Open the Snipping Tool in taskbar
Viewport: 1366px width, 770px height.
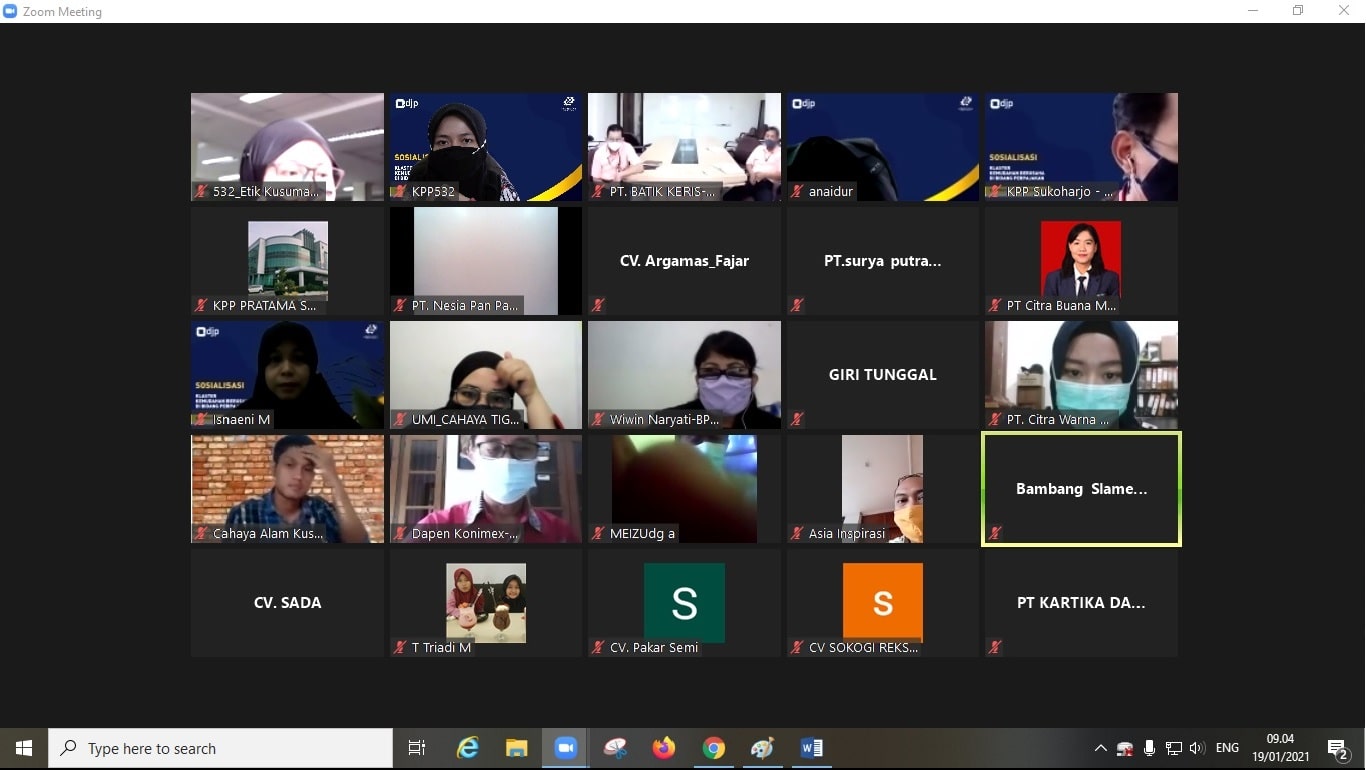pos(615,748)
